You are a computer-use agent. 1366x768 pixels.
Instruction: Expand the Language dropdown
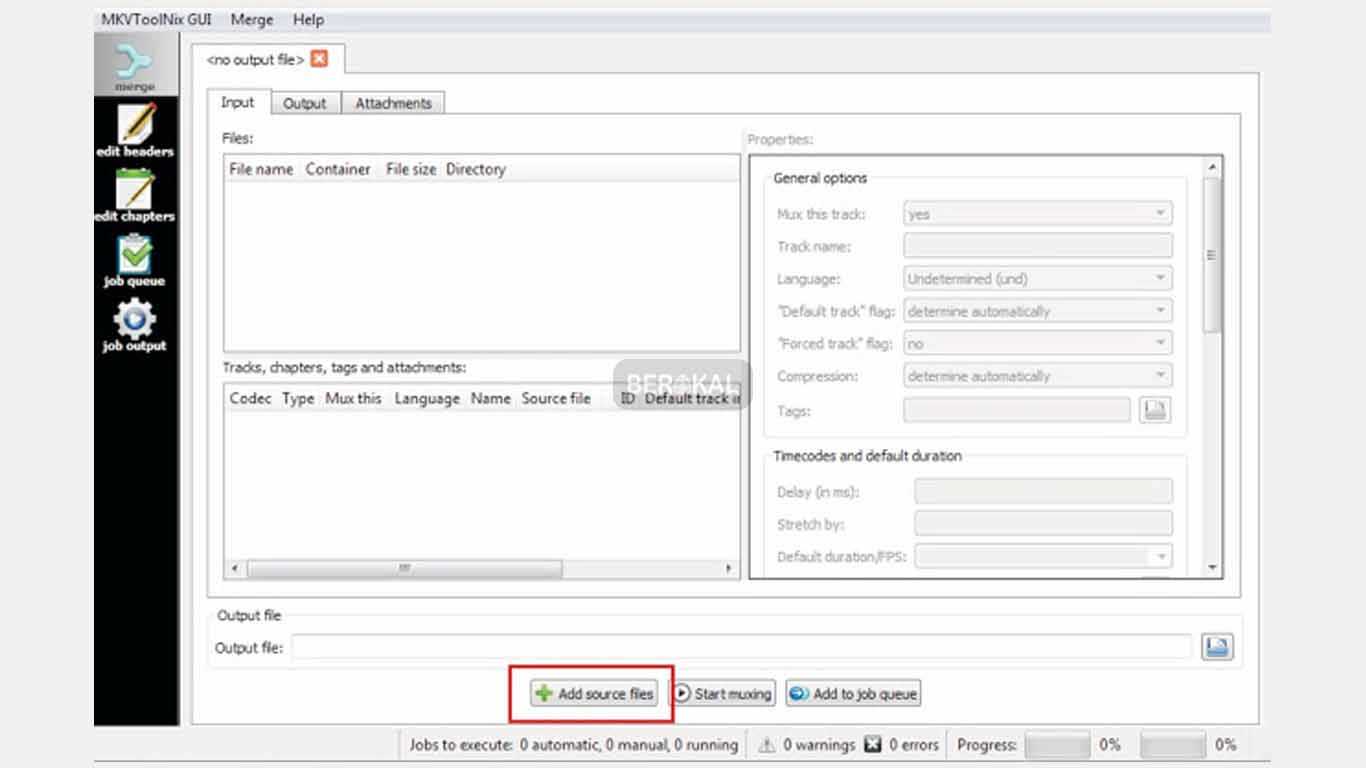[x=1038, y=279]
